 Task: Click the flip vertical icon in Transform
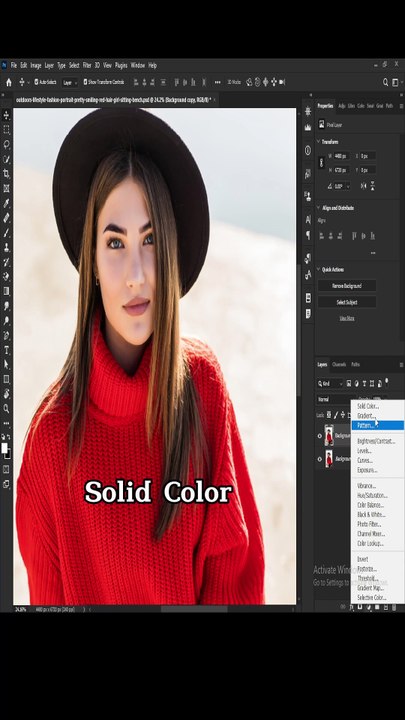372,186
